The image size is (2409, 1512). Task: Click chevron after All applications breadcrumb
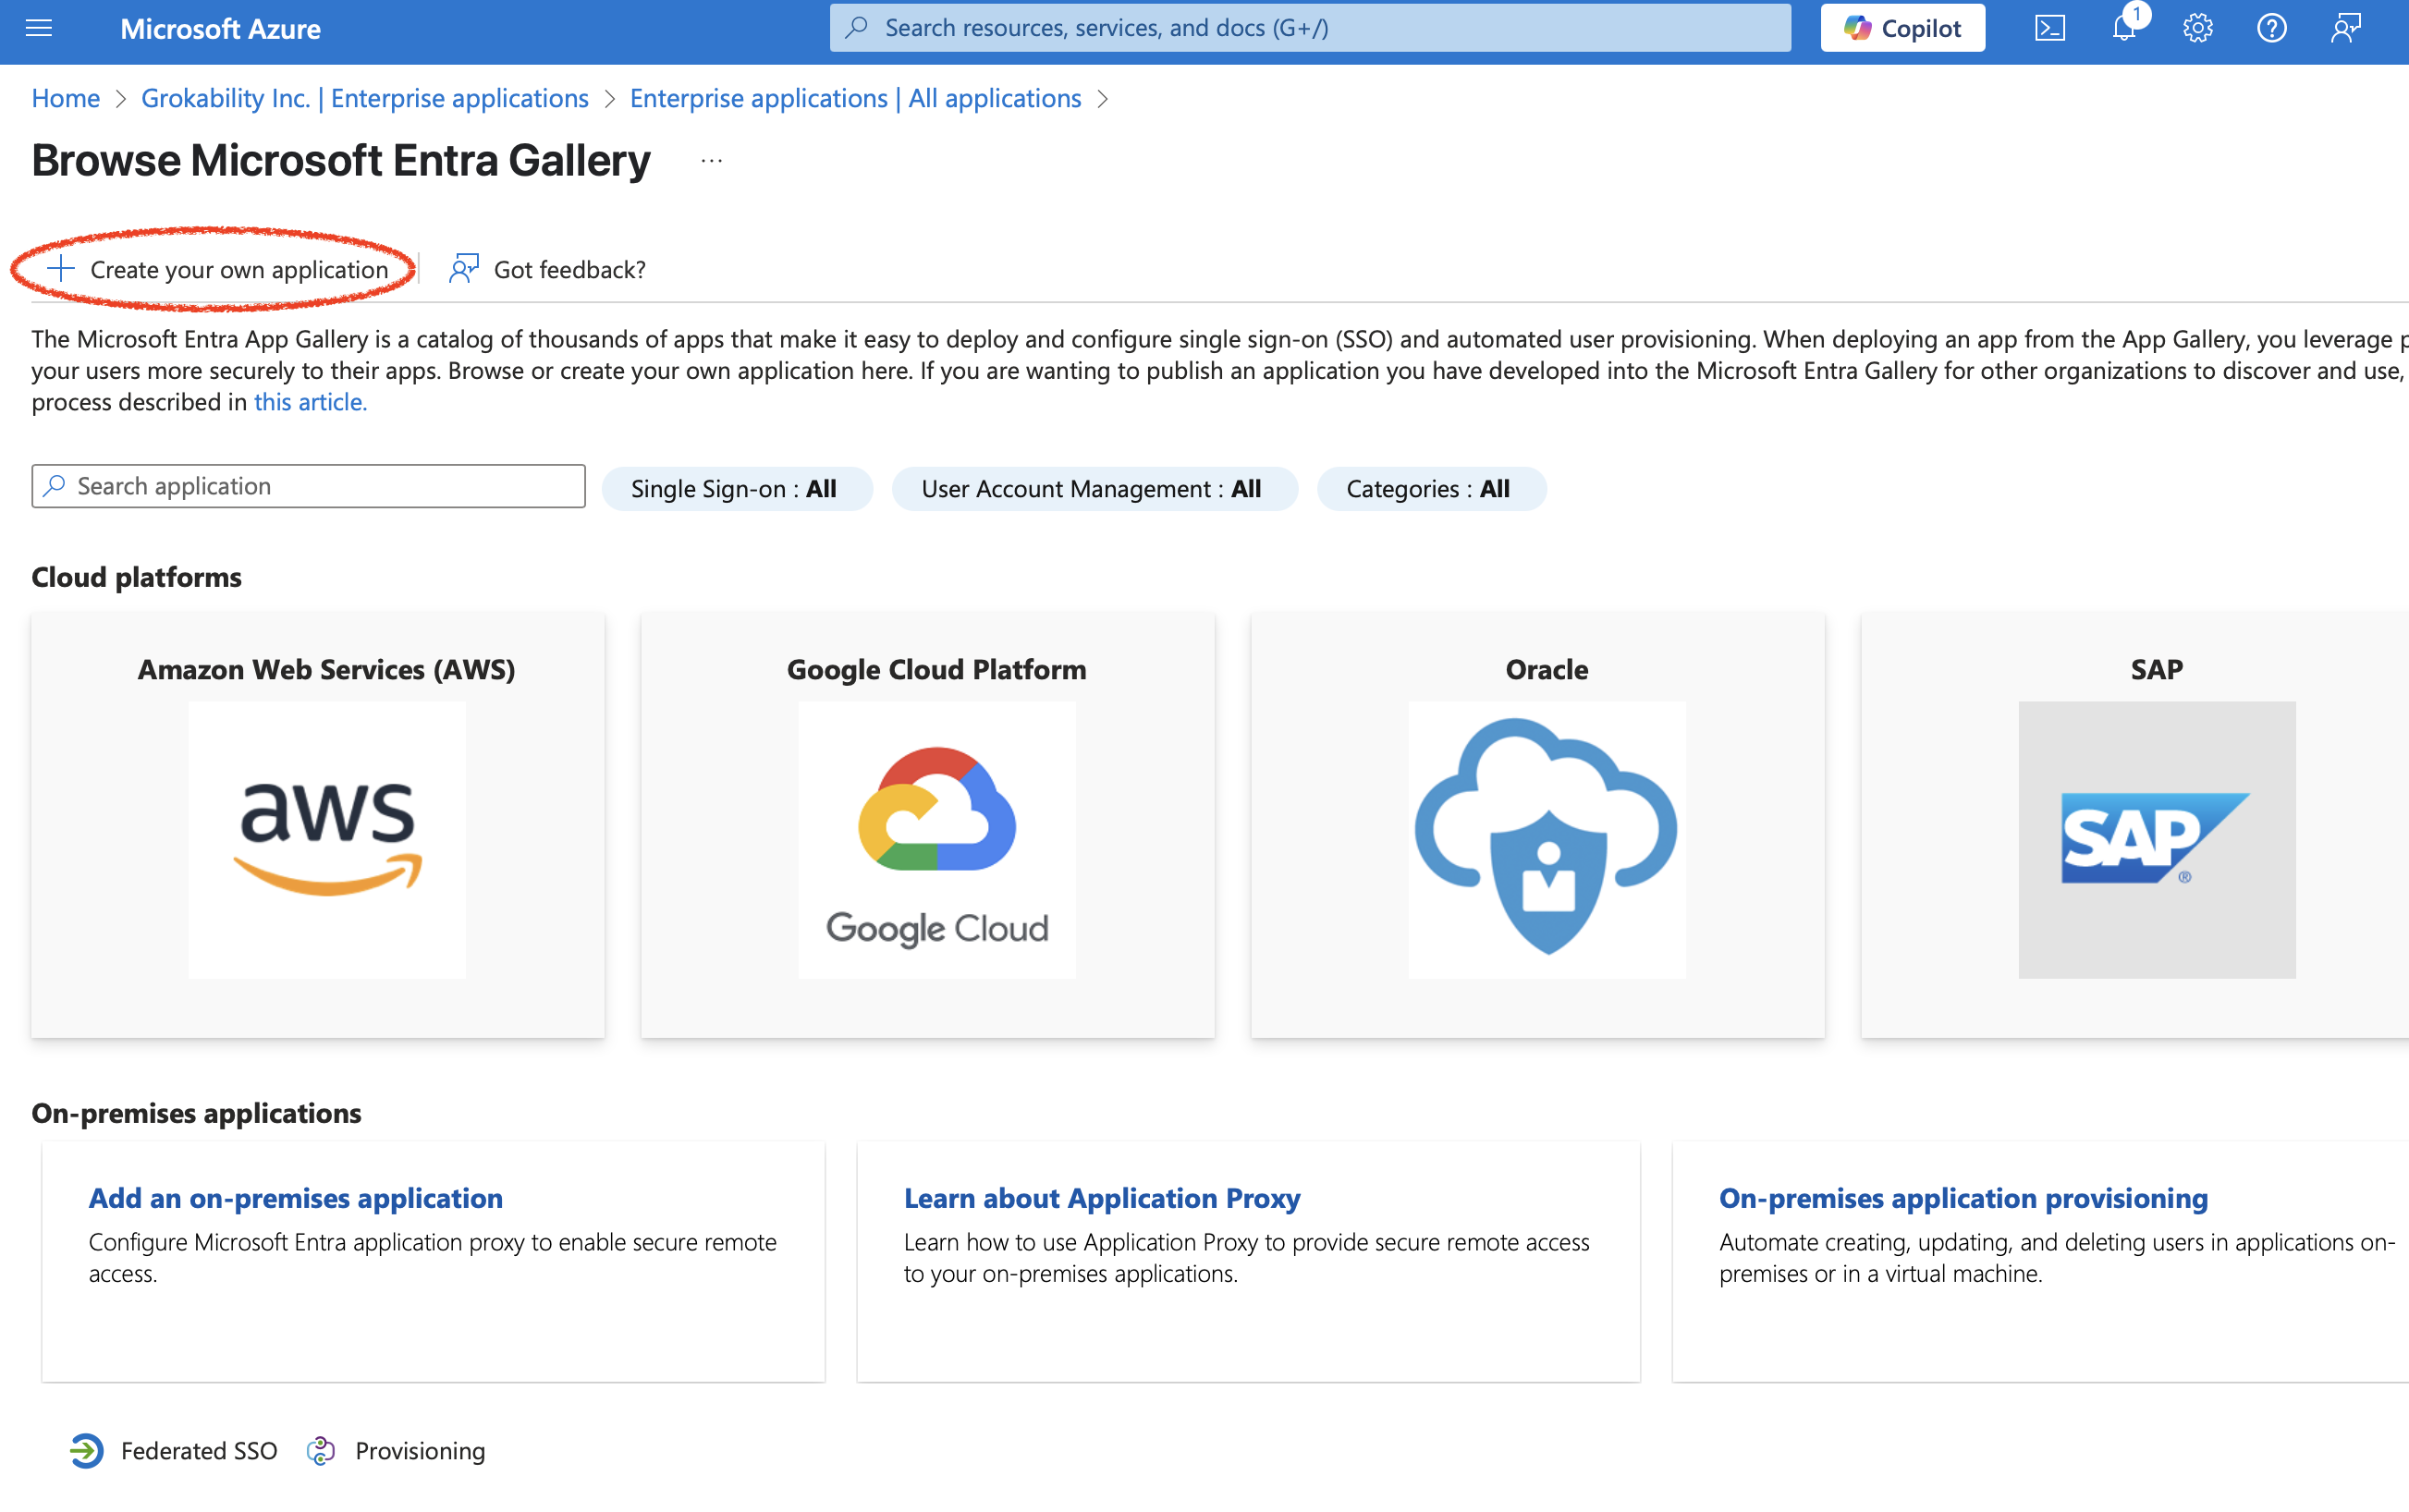pos(1103,99)
